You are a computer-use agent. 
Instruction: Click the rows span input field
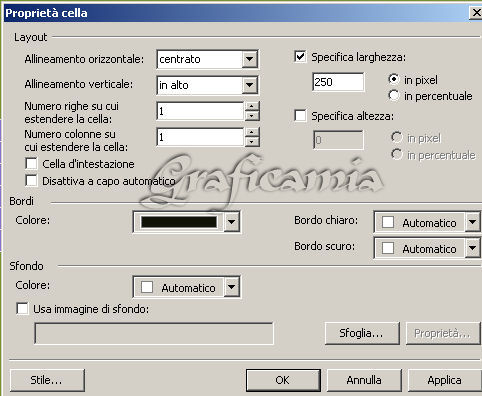pos(200,111)
